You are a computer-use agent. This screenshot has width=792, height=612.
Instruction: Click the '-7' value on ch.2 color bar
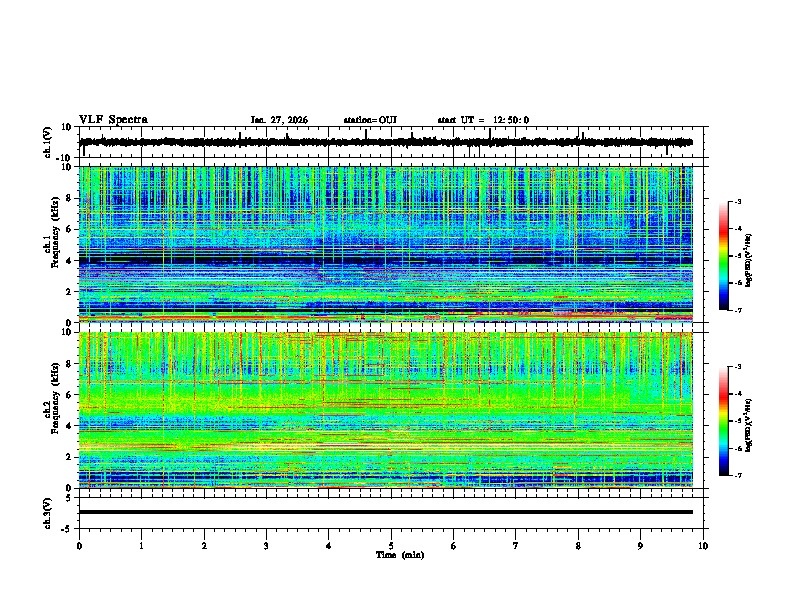738,475
